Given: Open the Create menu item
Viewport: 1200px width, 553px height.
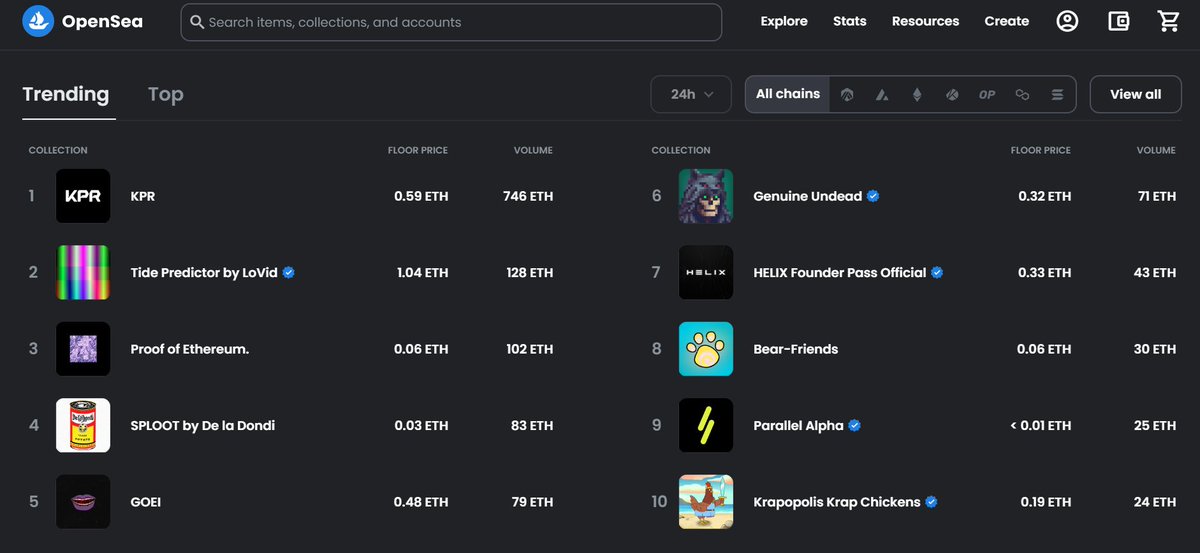Looking at the screenshot, I should [x=1007, y=21].
